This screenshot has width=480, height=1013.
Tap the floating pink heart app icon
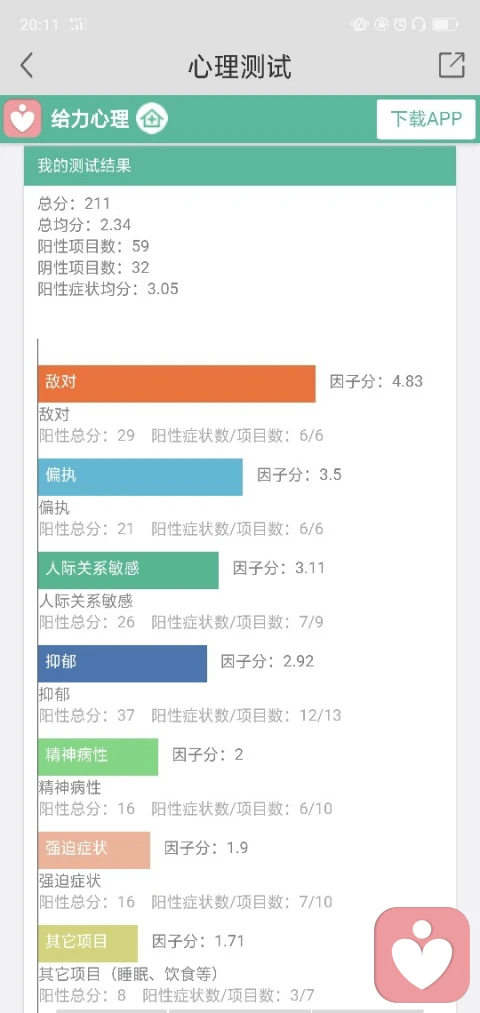coord(423,955)
